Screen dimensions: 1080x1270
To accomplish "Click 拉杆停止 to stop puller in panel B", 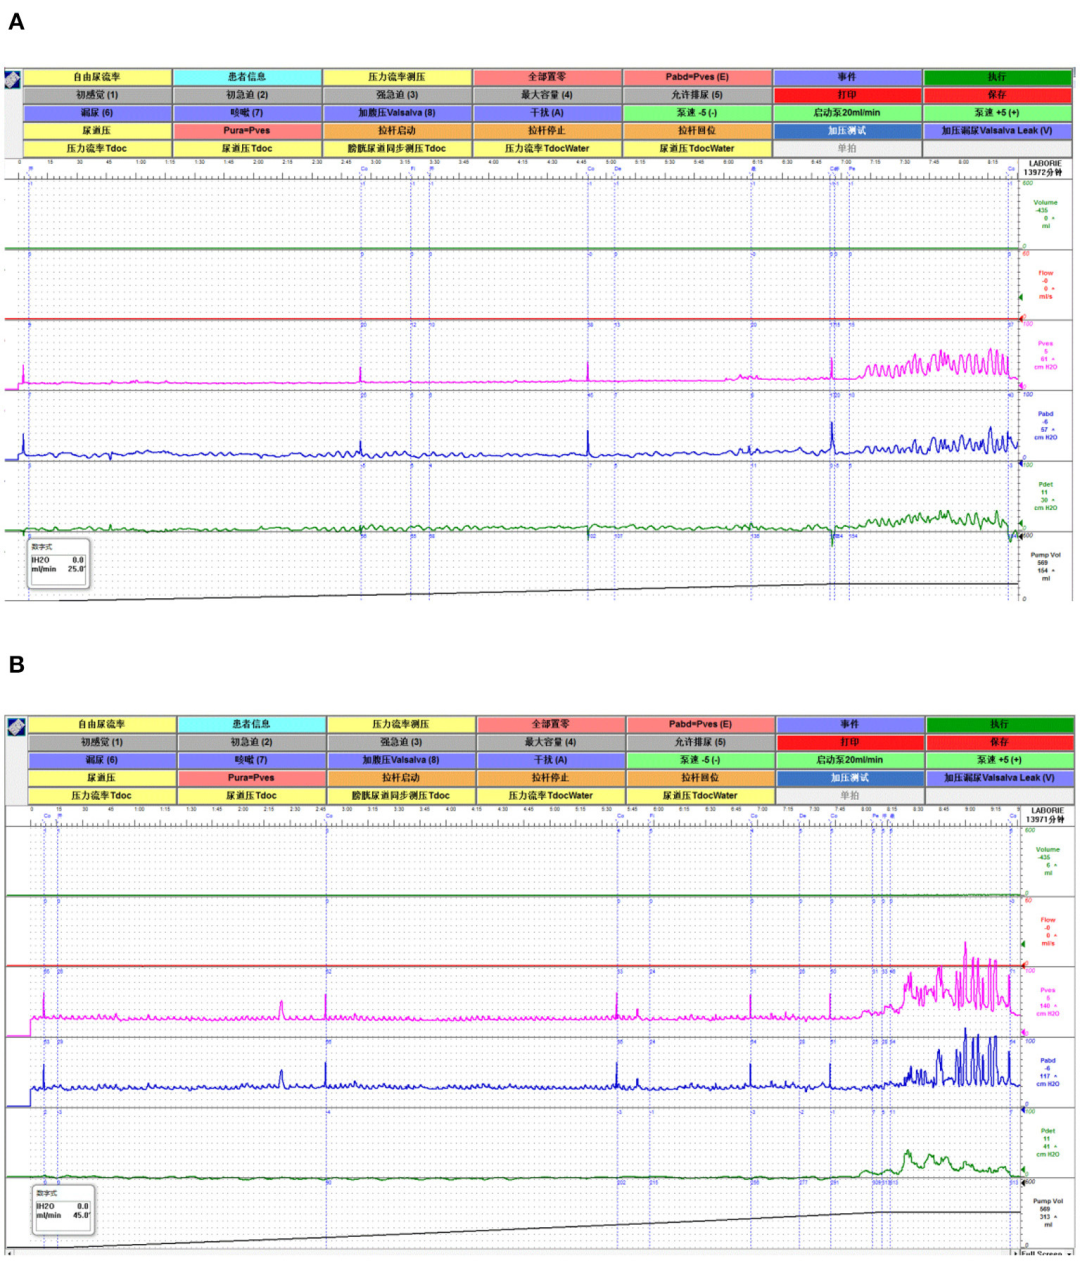I will click(x=551, y=778).
